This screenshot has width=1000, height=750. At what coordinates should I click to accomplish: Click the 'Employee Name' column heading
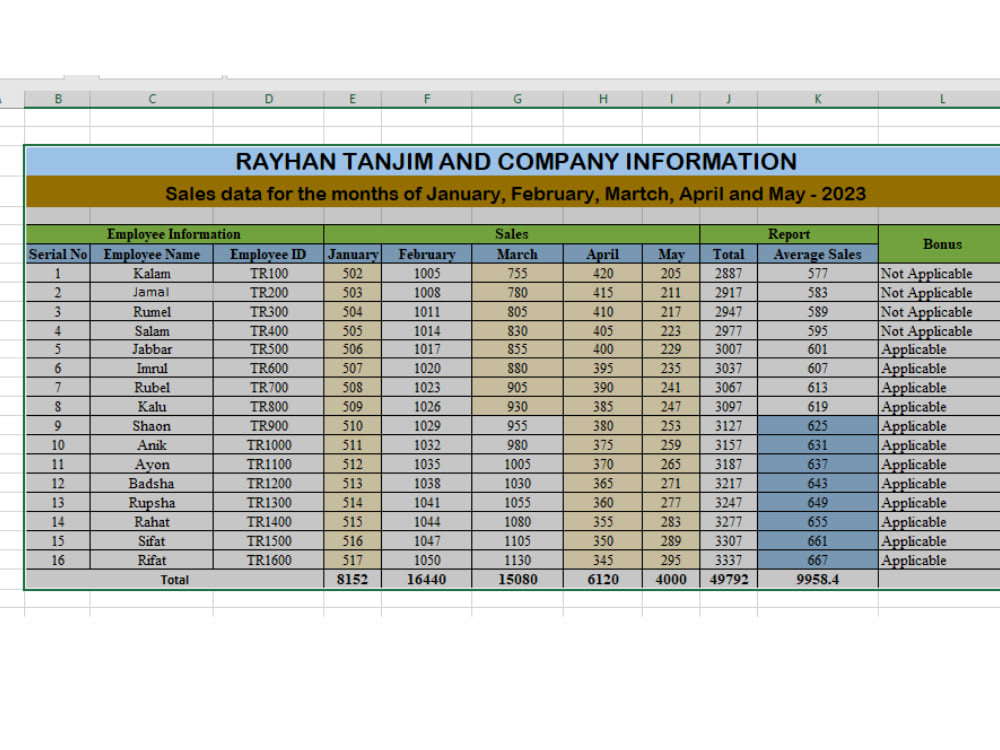click(152, 254)
